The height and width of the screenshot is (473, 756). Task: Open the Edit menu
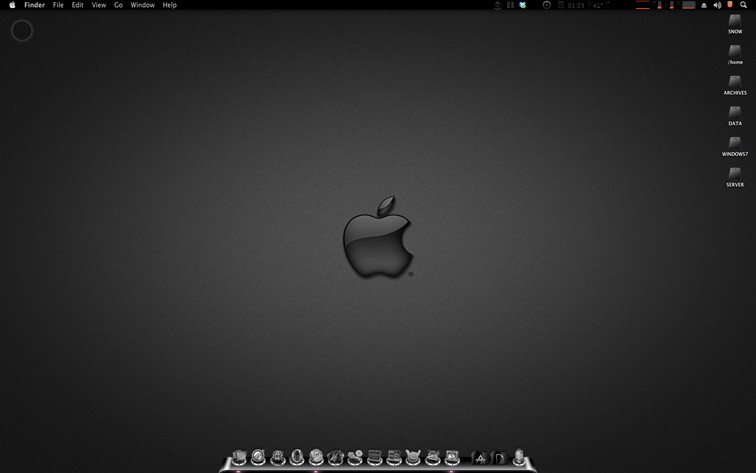(78, 5)
